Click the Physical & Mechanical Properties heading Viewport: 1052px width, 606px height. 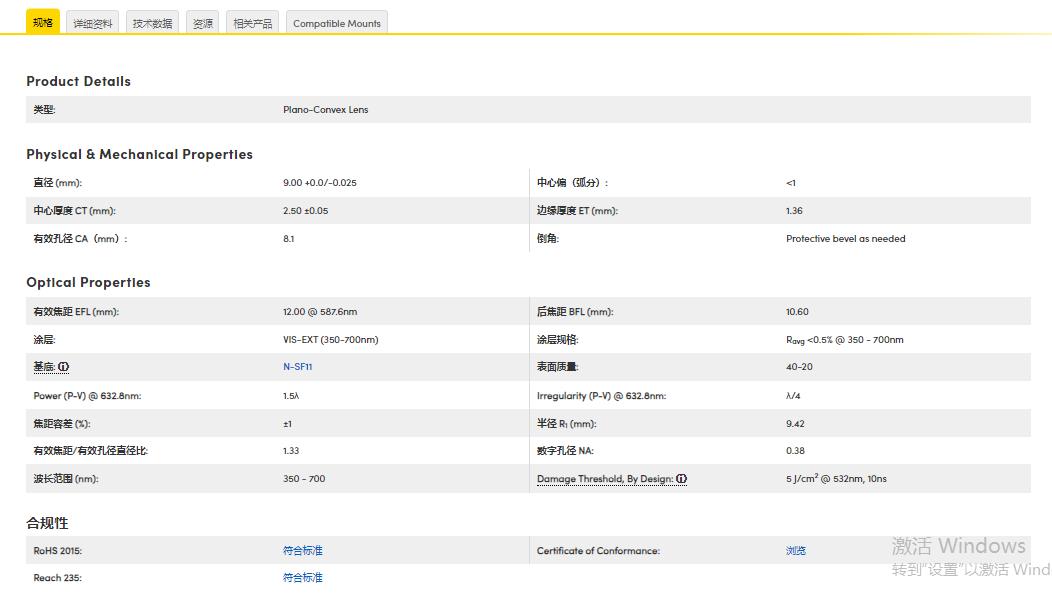coord(139,154)
